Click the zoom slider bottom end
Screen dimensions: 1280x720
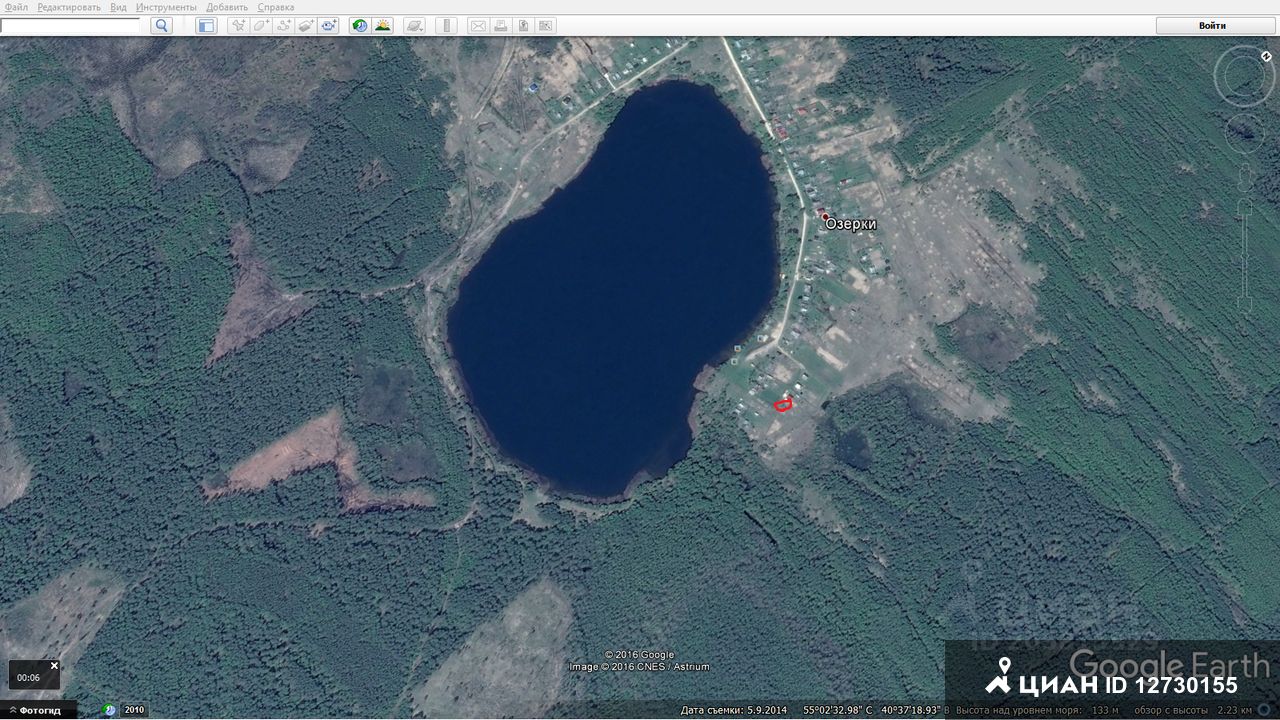(x=1245, y=302)
